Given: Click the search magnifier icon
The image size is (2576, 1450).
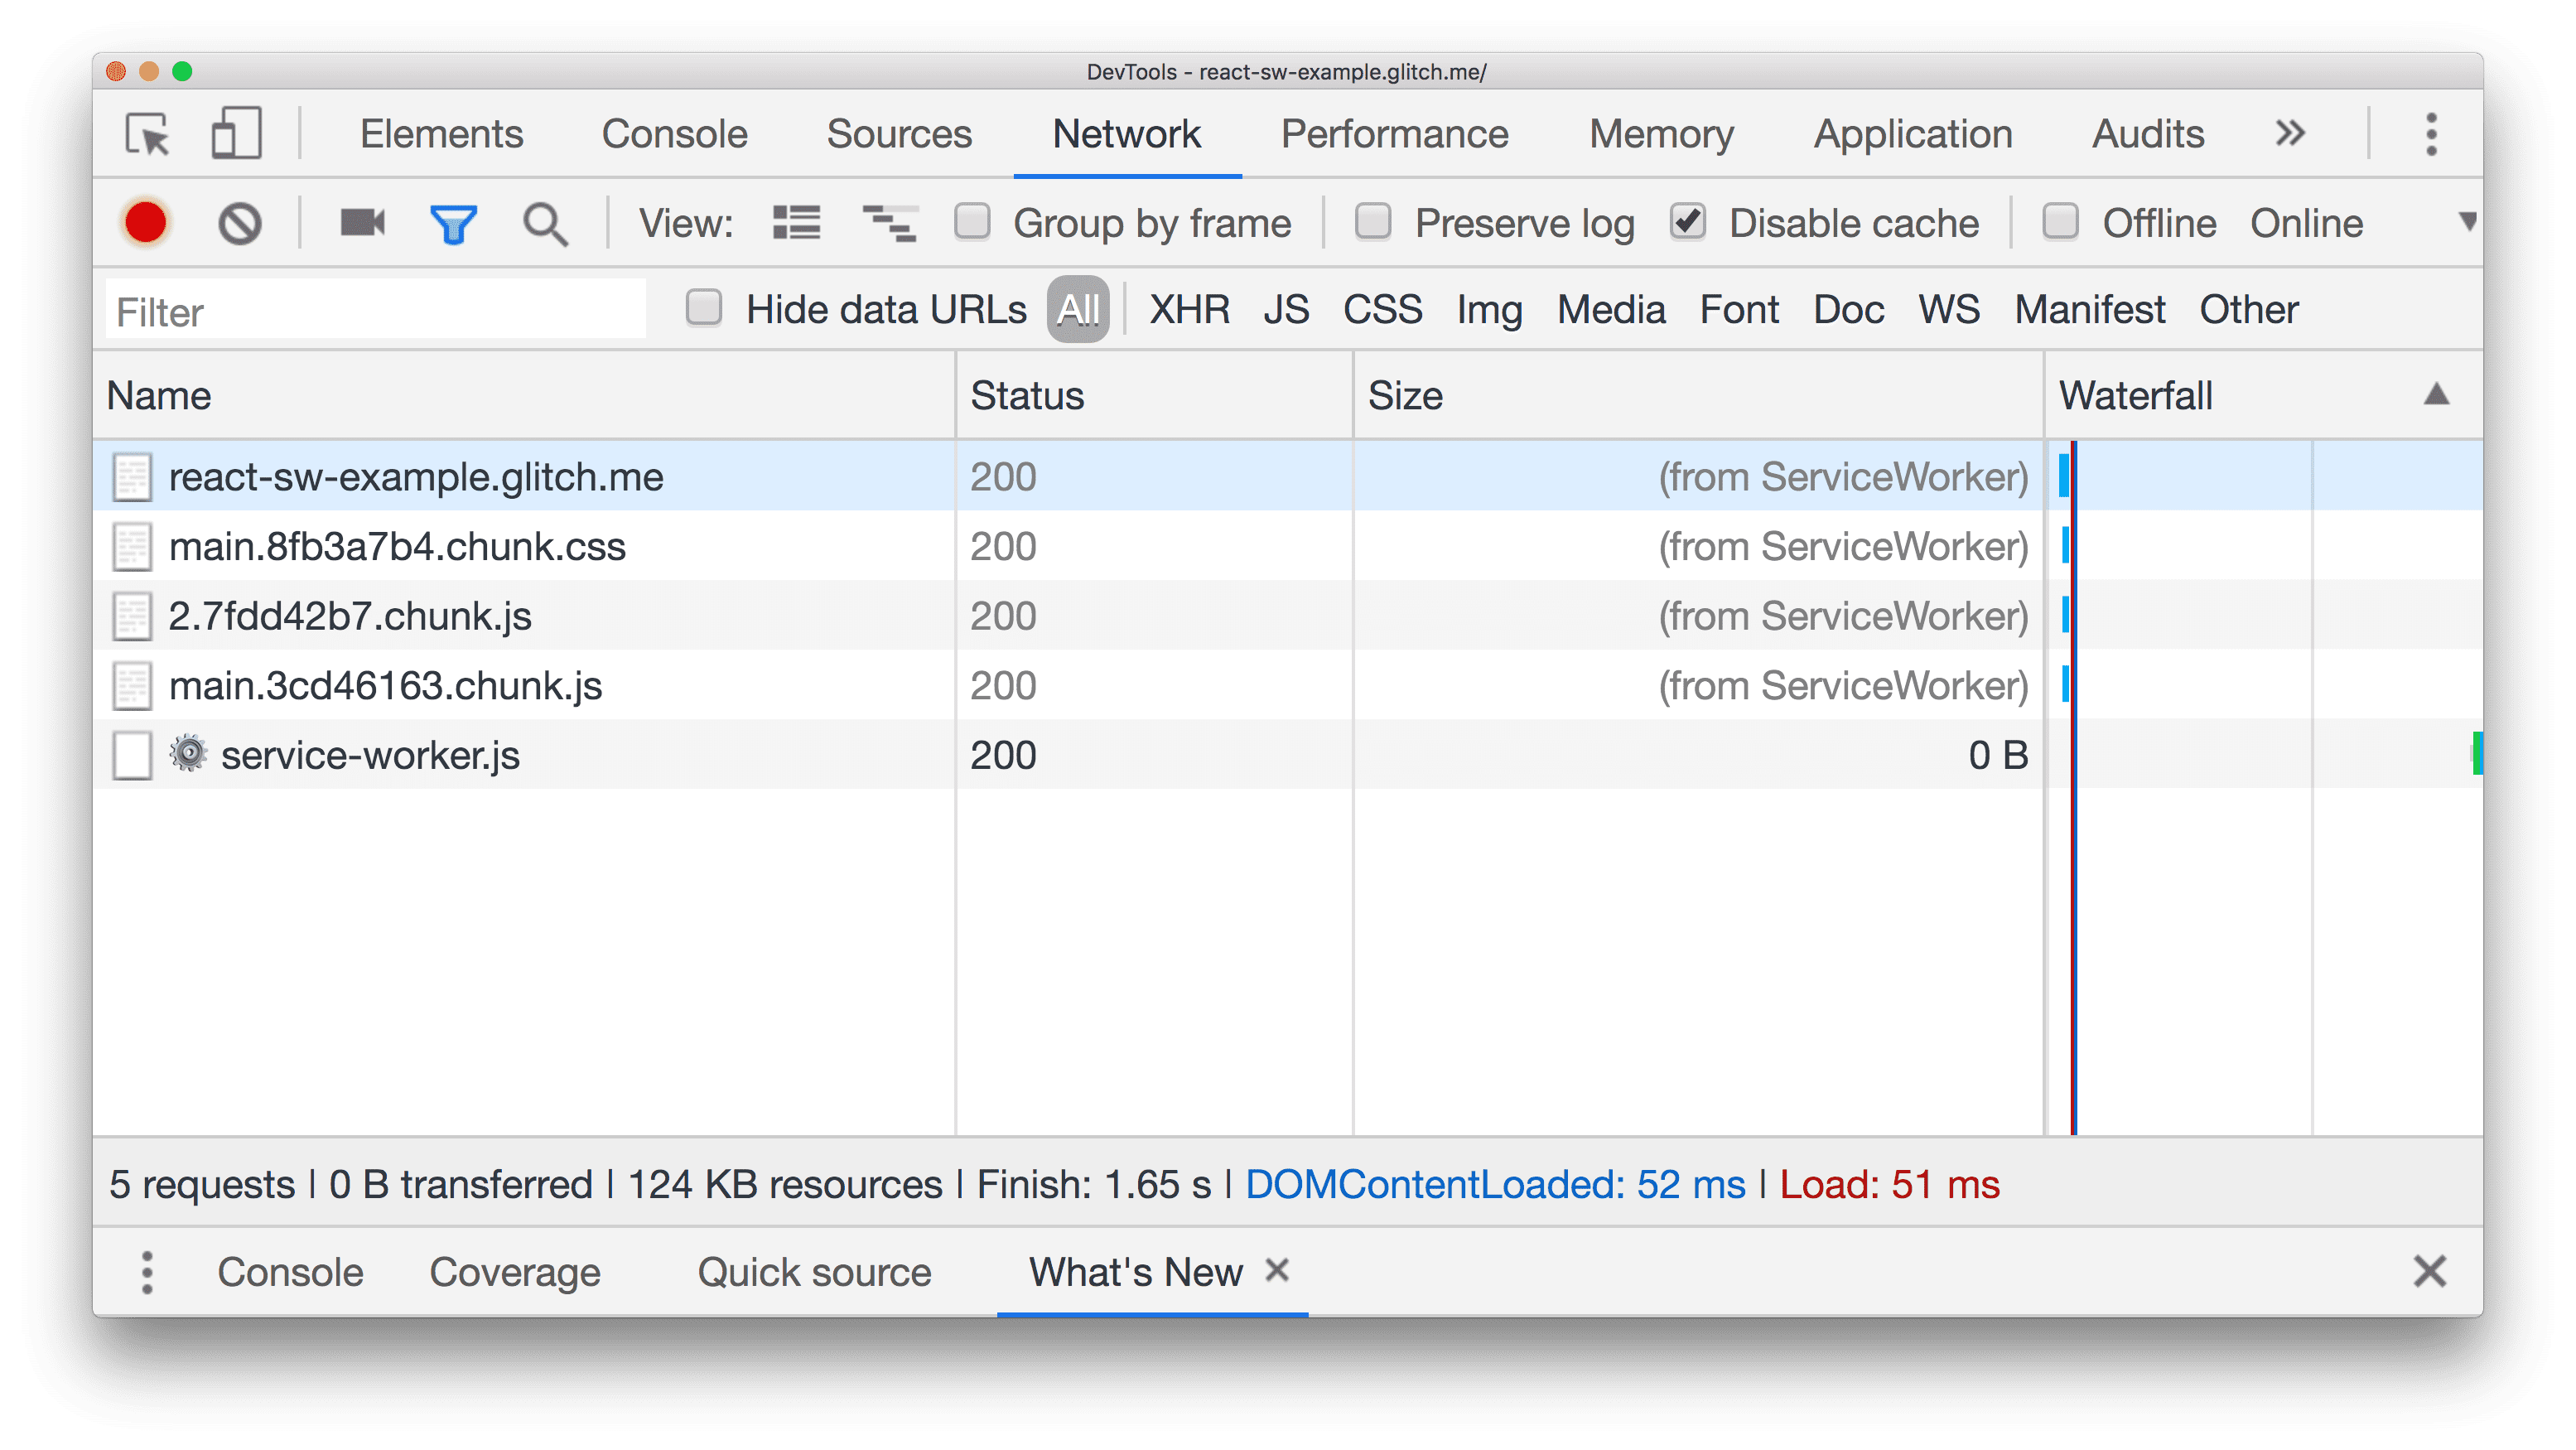Looking at the screenshot, I should [x=545, y=225].
